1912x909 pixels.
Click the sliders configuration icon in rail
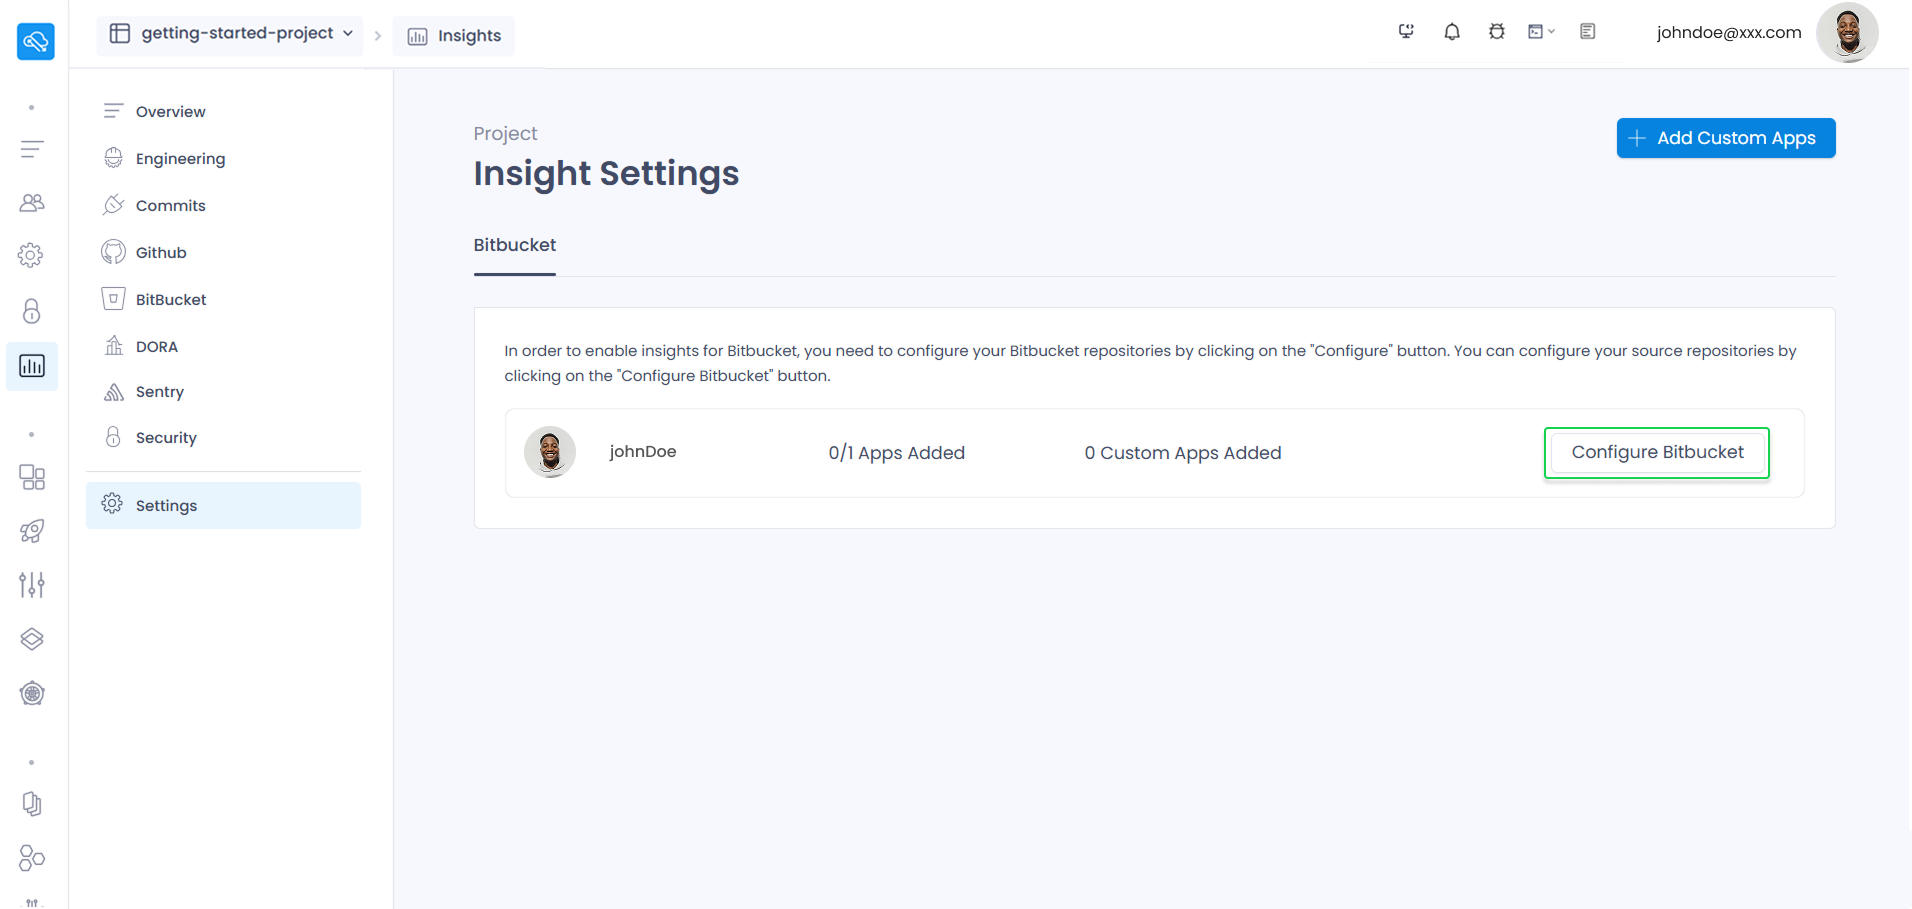coord(32,584)
